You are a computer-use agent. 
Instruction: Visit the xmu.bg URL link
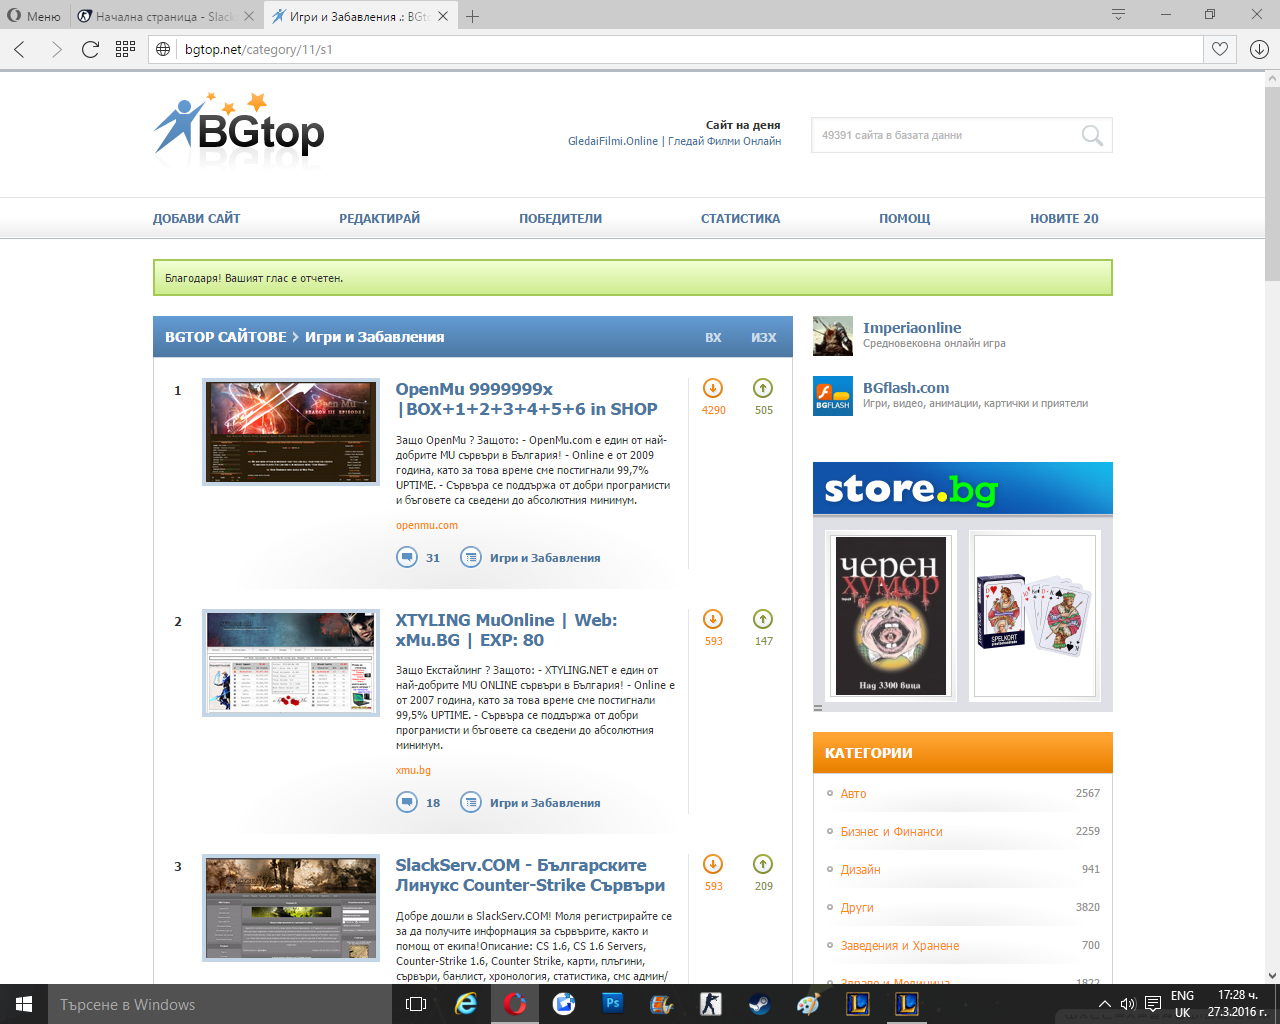(413, 770)
